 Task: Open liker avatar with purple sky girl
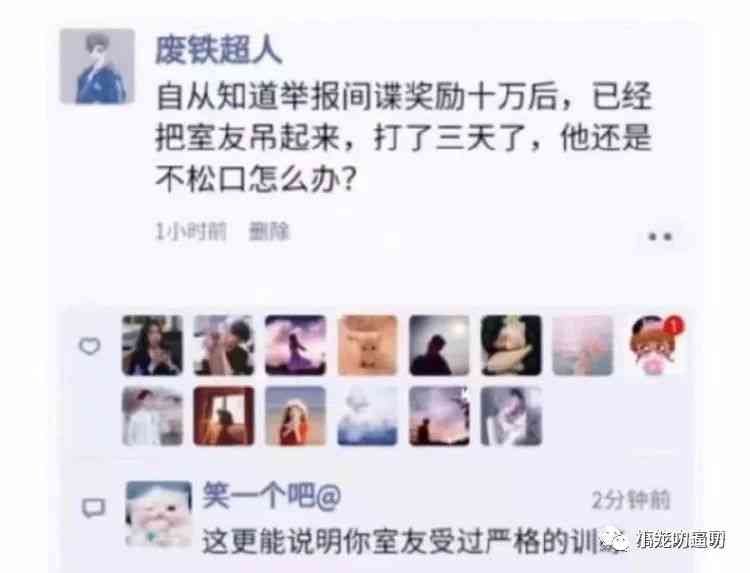coord(296,345)
